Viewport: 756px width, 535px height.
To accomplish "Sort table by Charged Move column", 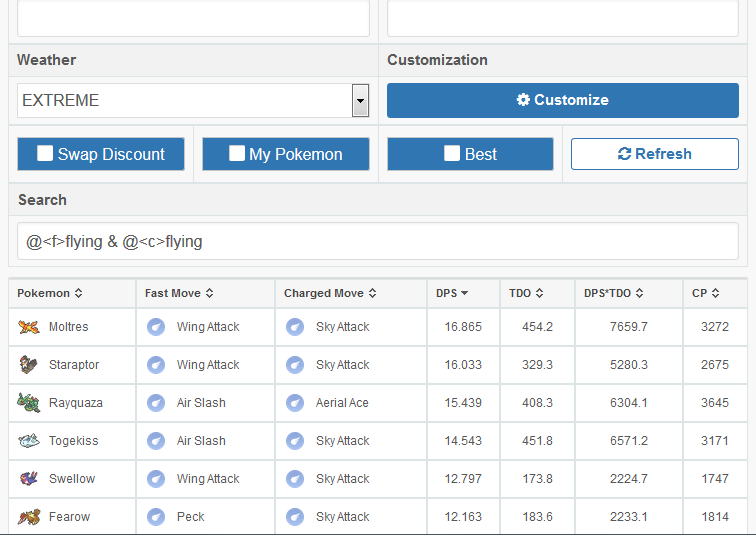I will coord(330,293).
